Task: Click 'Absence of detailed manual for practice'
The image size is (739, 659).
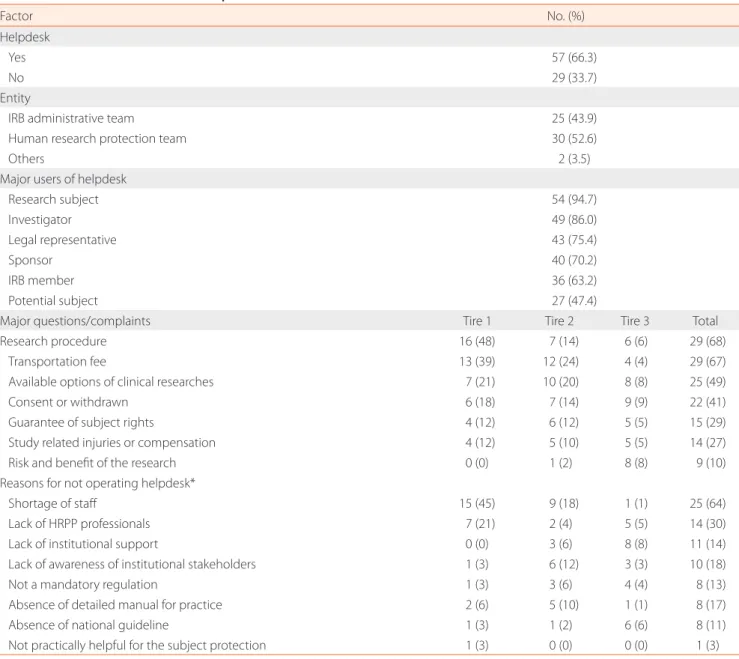Action: [115, 605]
